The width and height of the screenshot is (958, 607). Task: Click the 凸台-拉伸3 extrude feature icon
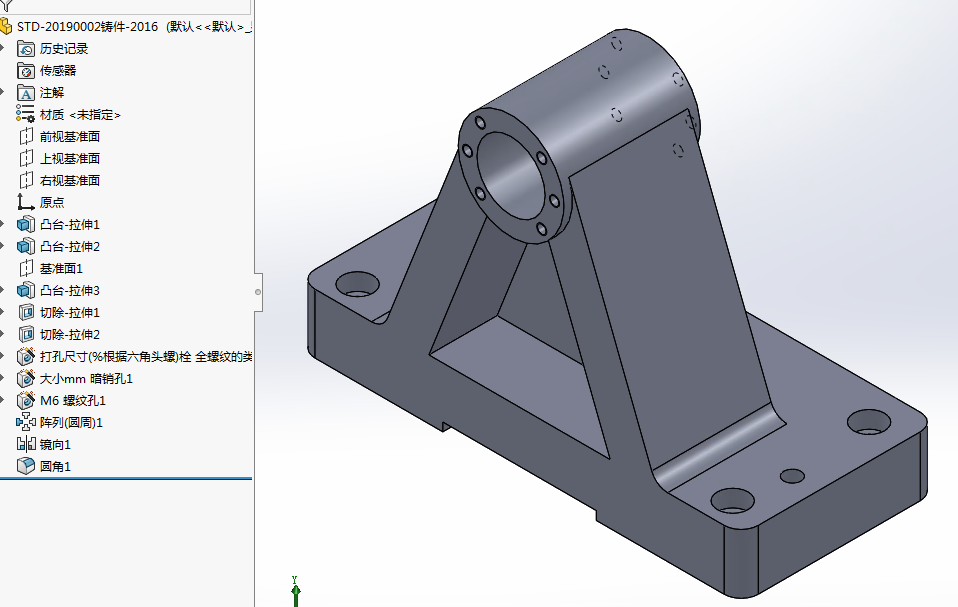click(26, 291)
